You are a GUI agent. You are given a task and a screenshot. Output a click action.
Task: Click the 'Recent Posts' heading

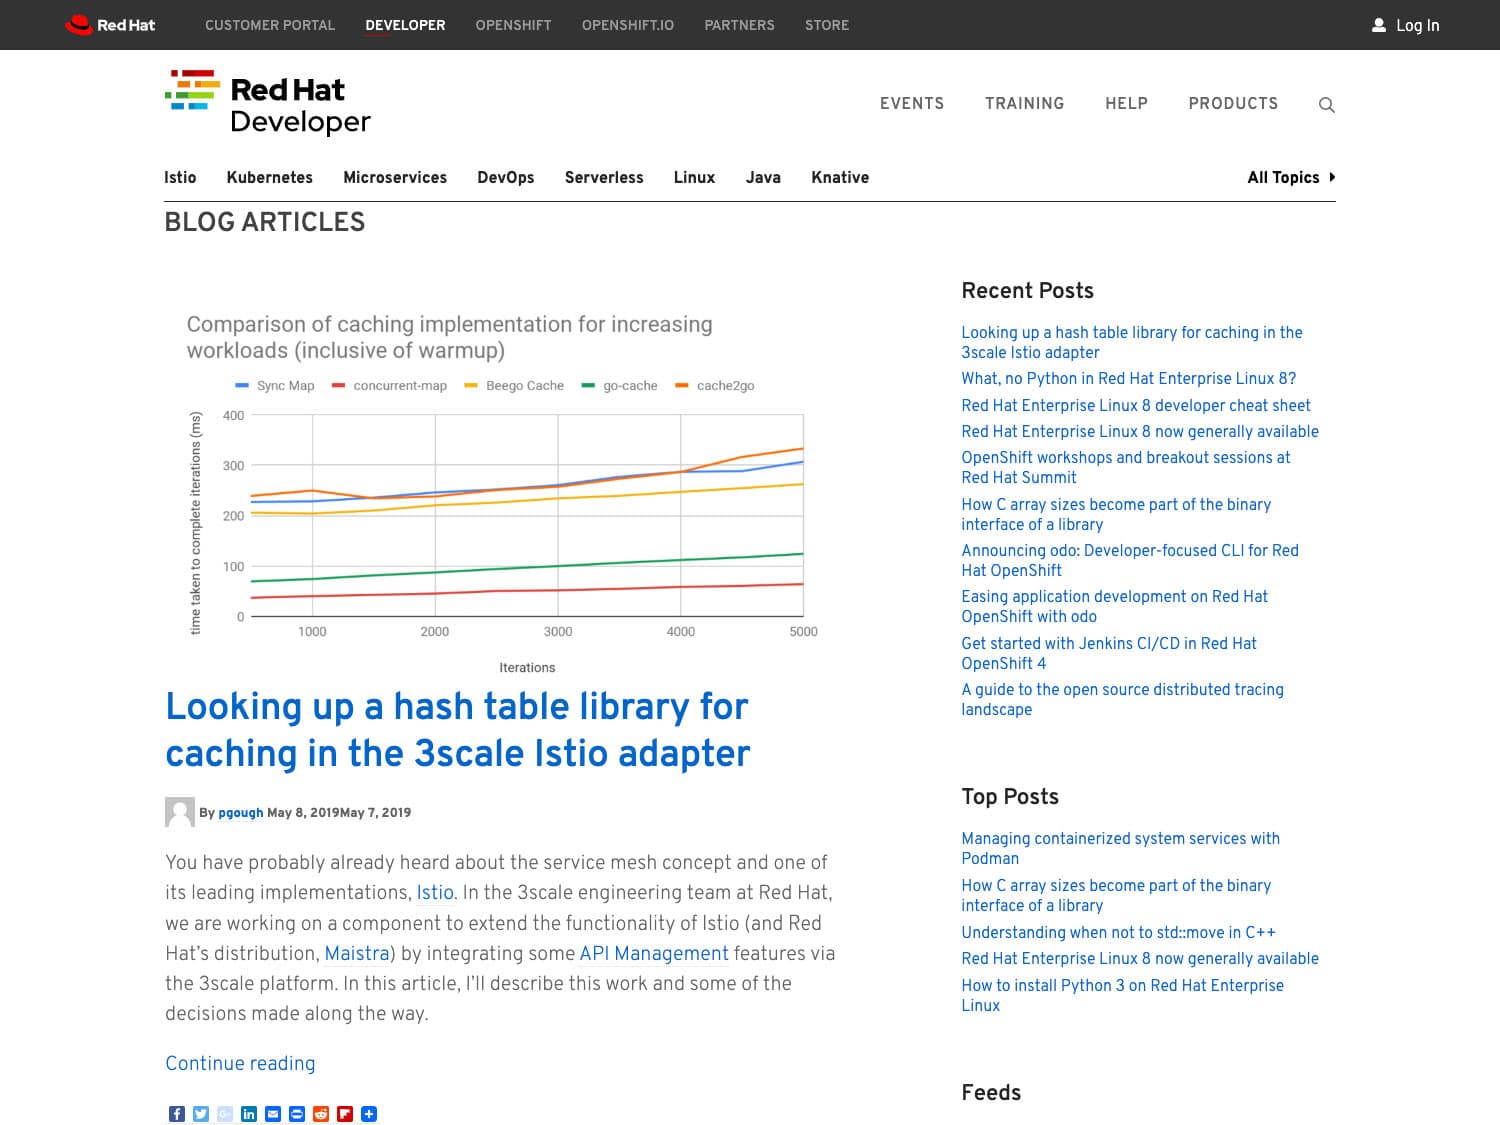click(1027, 290)
